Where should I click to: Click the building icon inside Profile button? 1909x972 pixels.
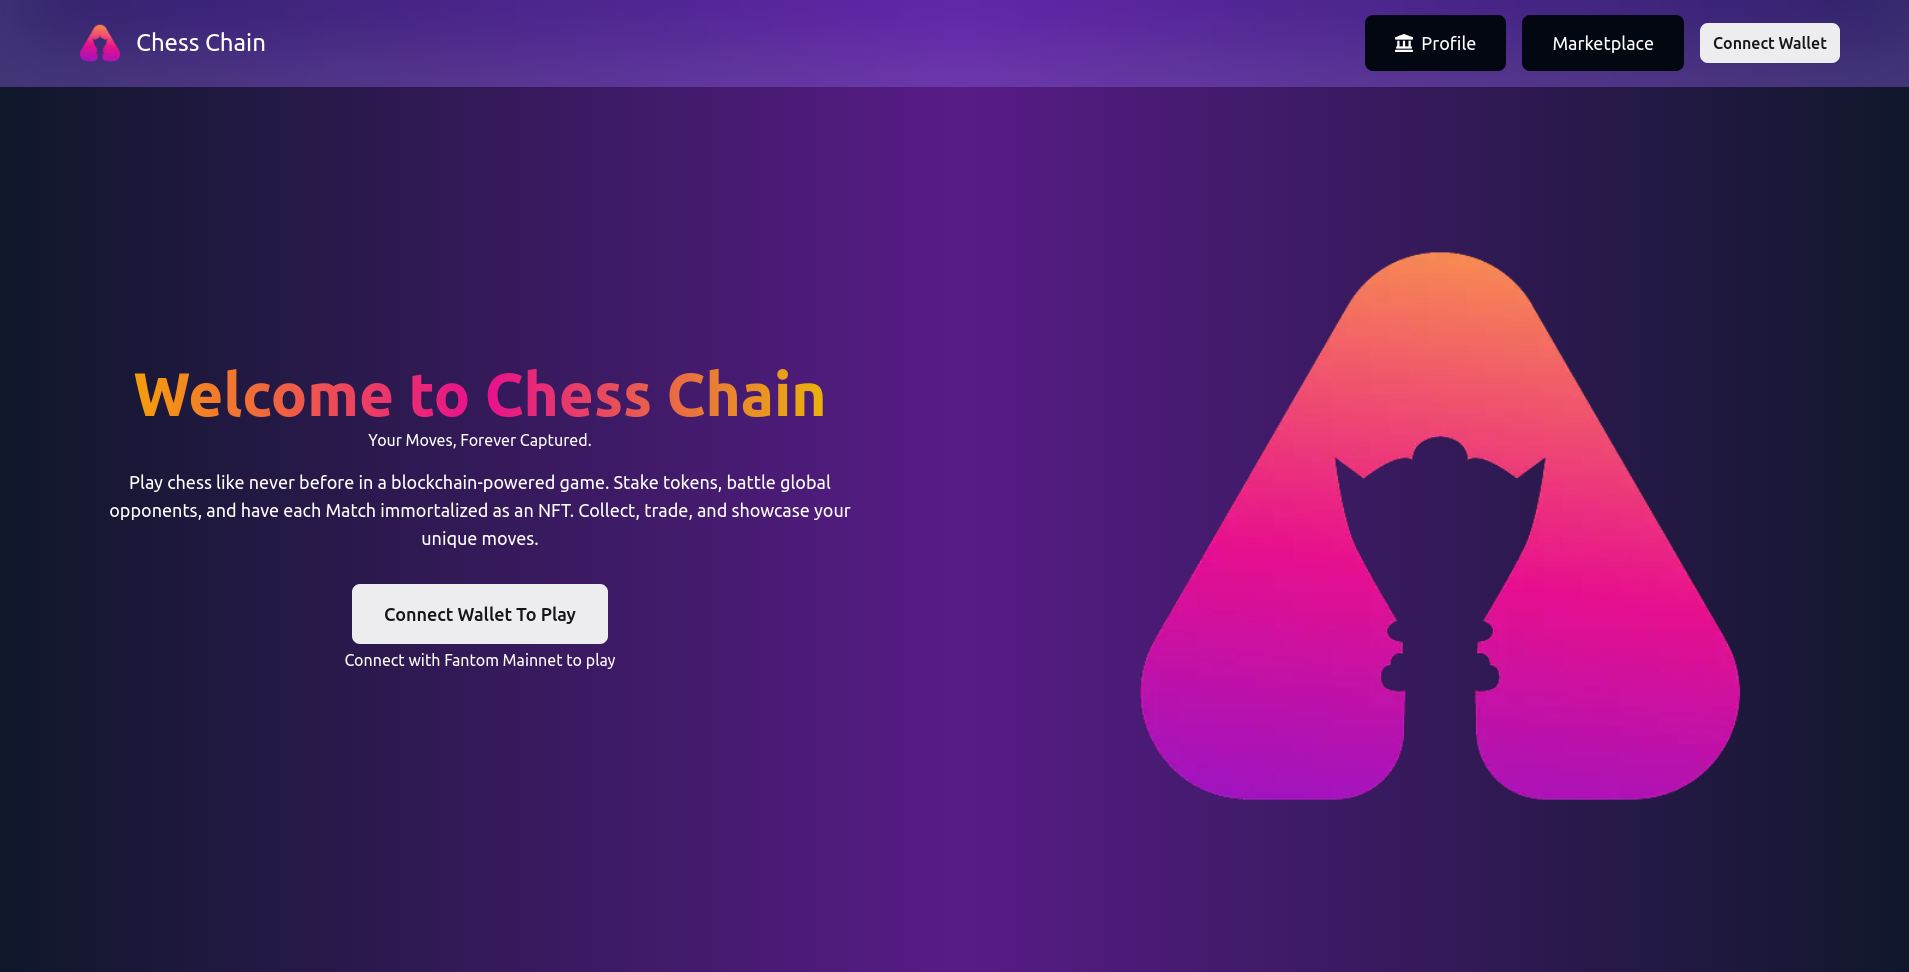point(1404,43)
